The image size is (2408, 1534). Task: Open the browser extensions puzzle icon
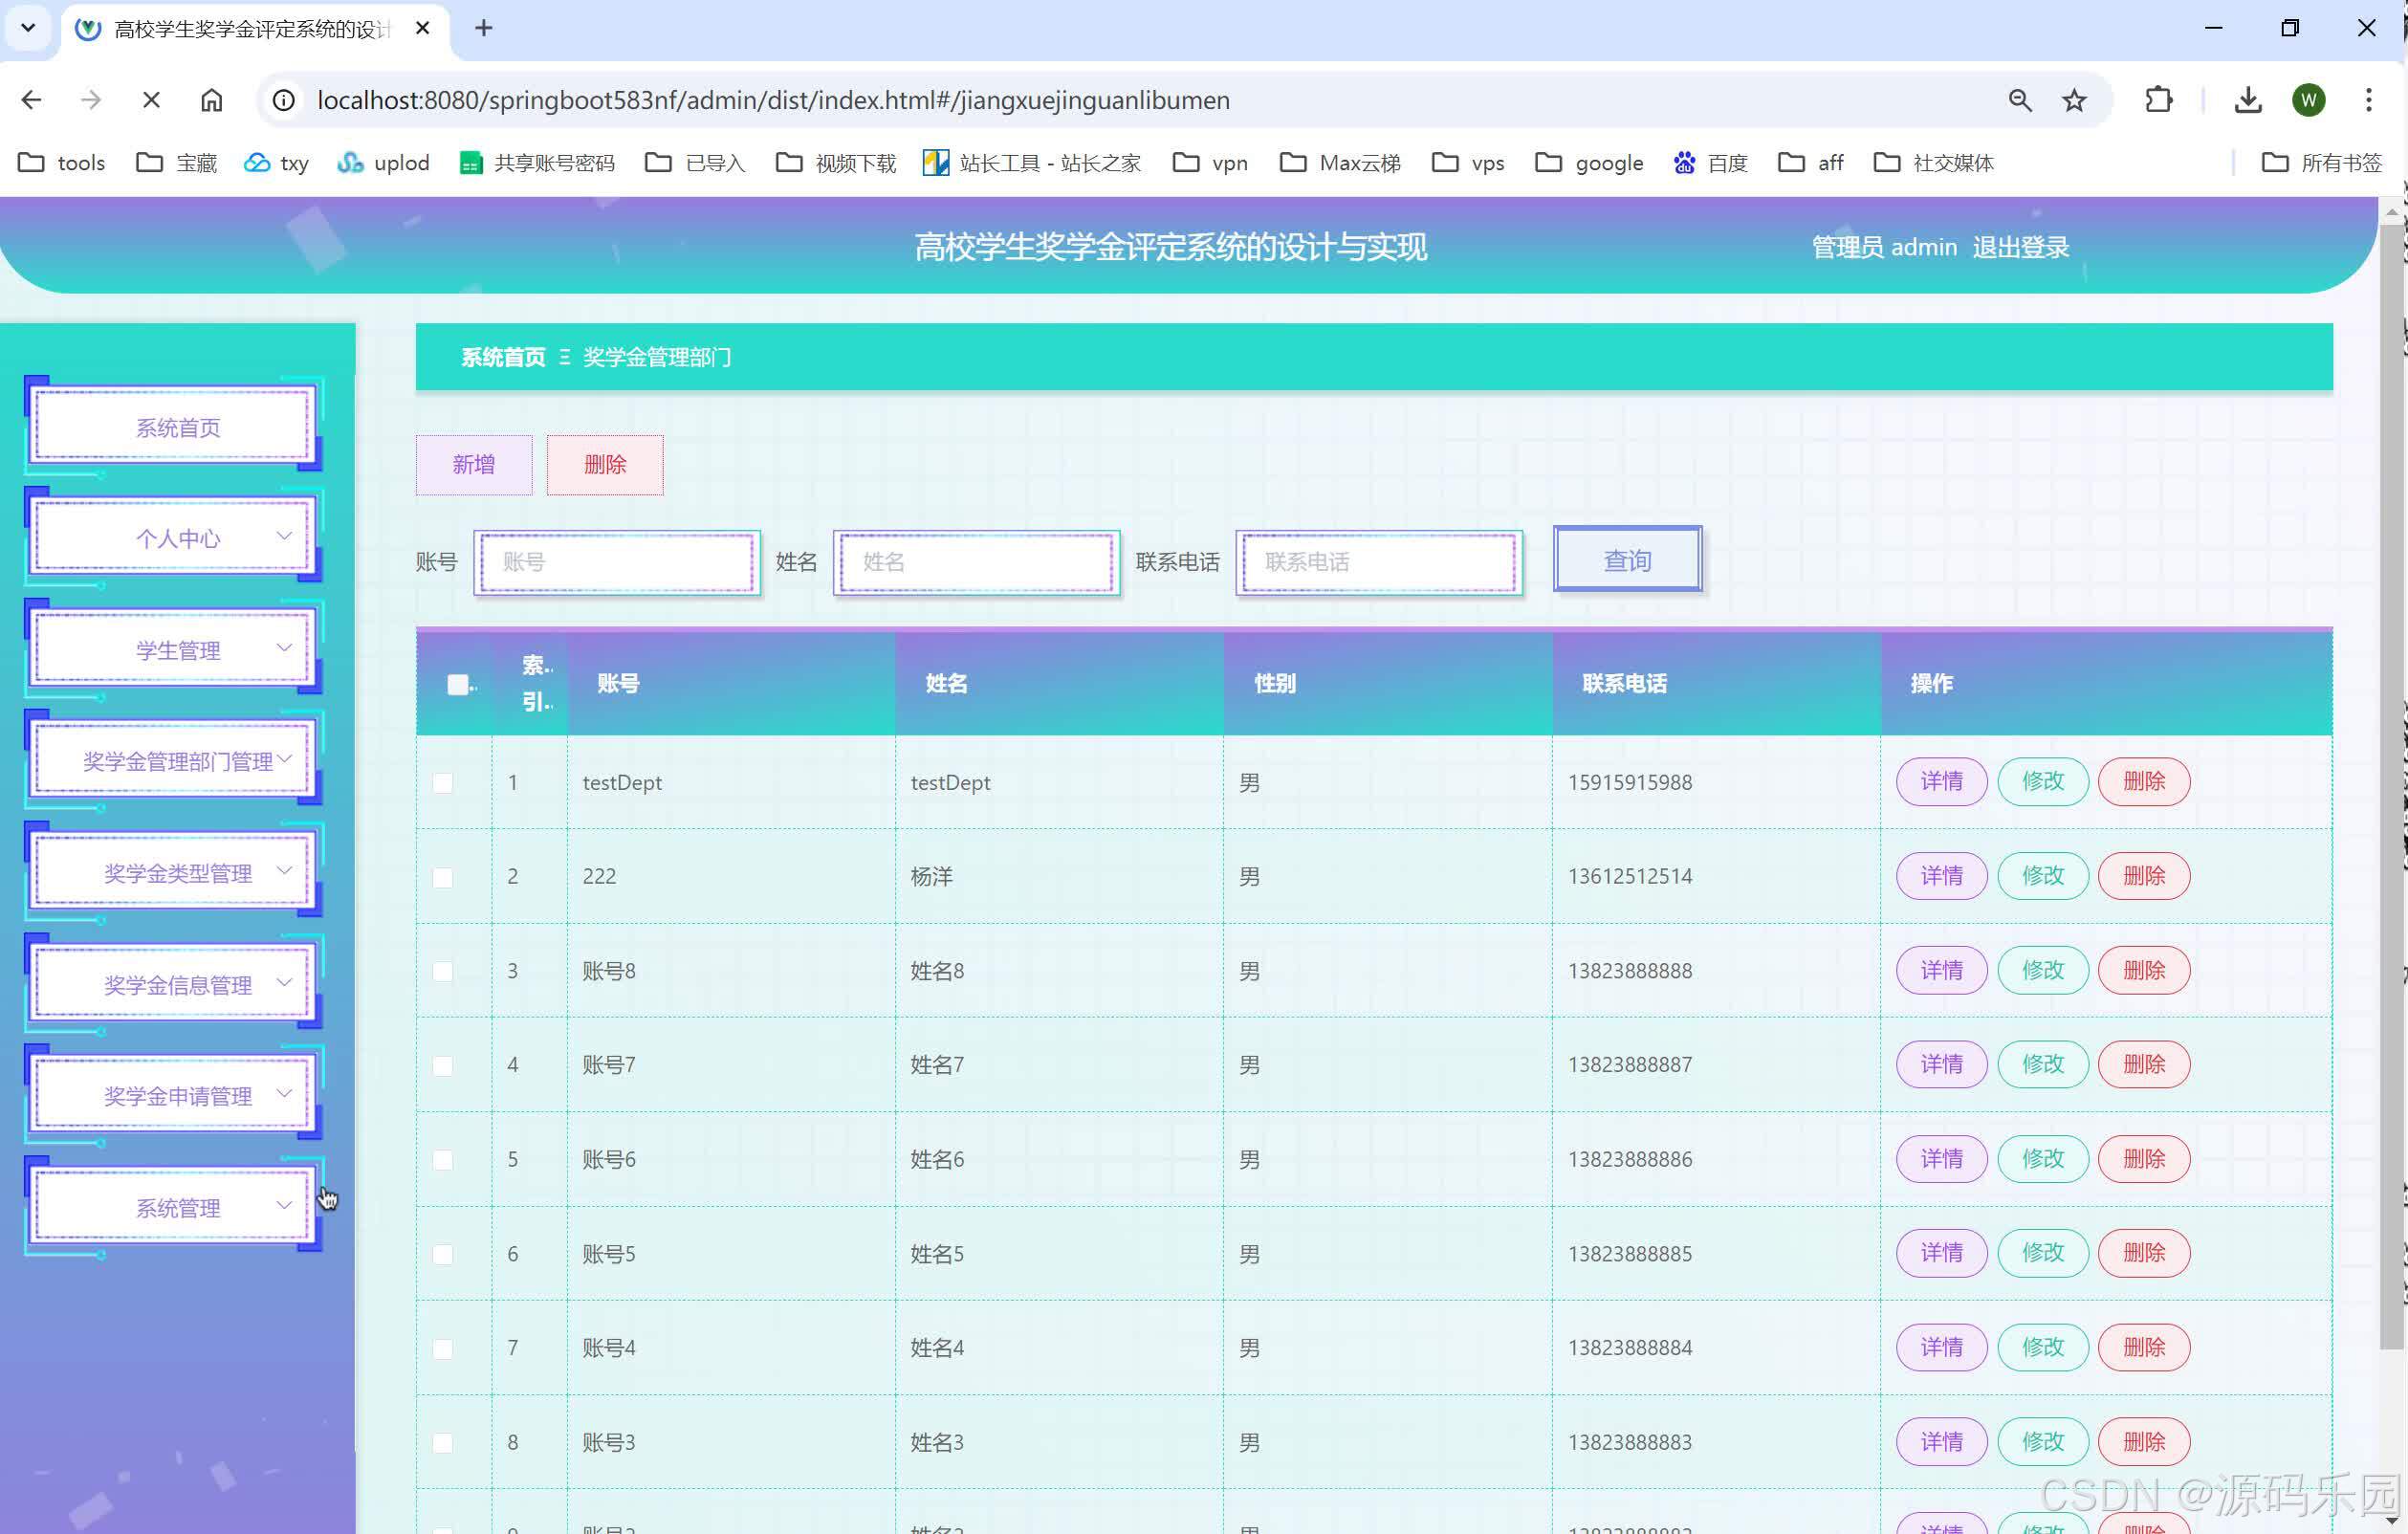[2159, 100]
